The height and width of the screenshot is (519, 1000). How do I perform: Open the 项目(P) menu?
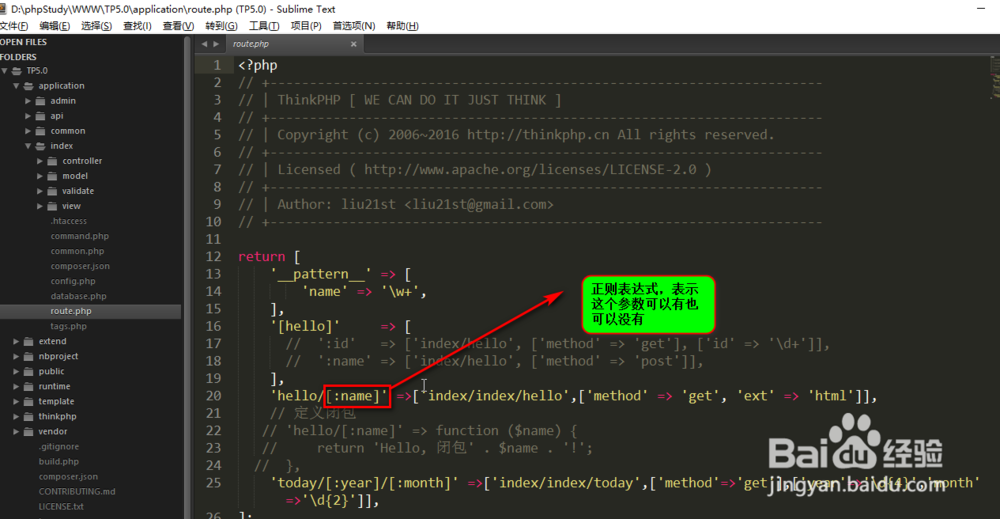click(306, 26)
